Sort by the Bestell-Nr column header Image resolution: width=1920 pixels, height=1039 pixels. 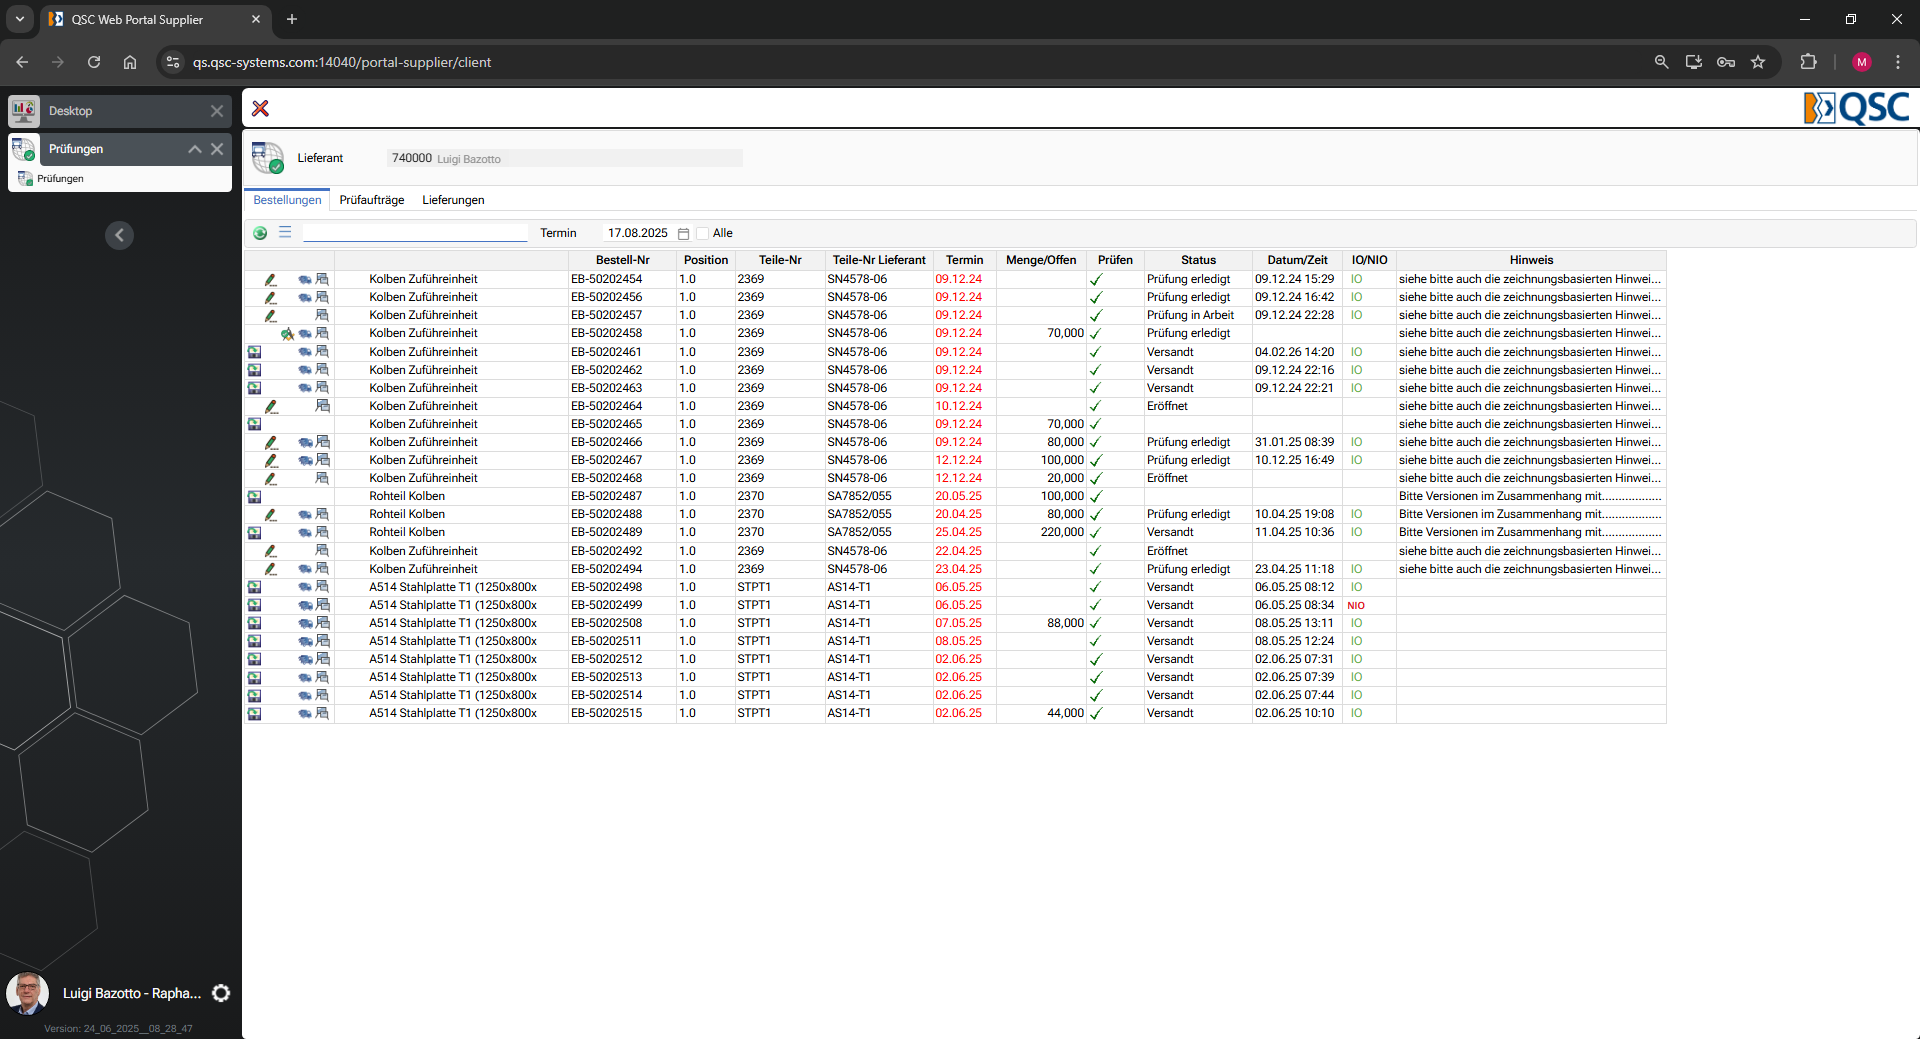622,260
